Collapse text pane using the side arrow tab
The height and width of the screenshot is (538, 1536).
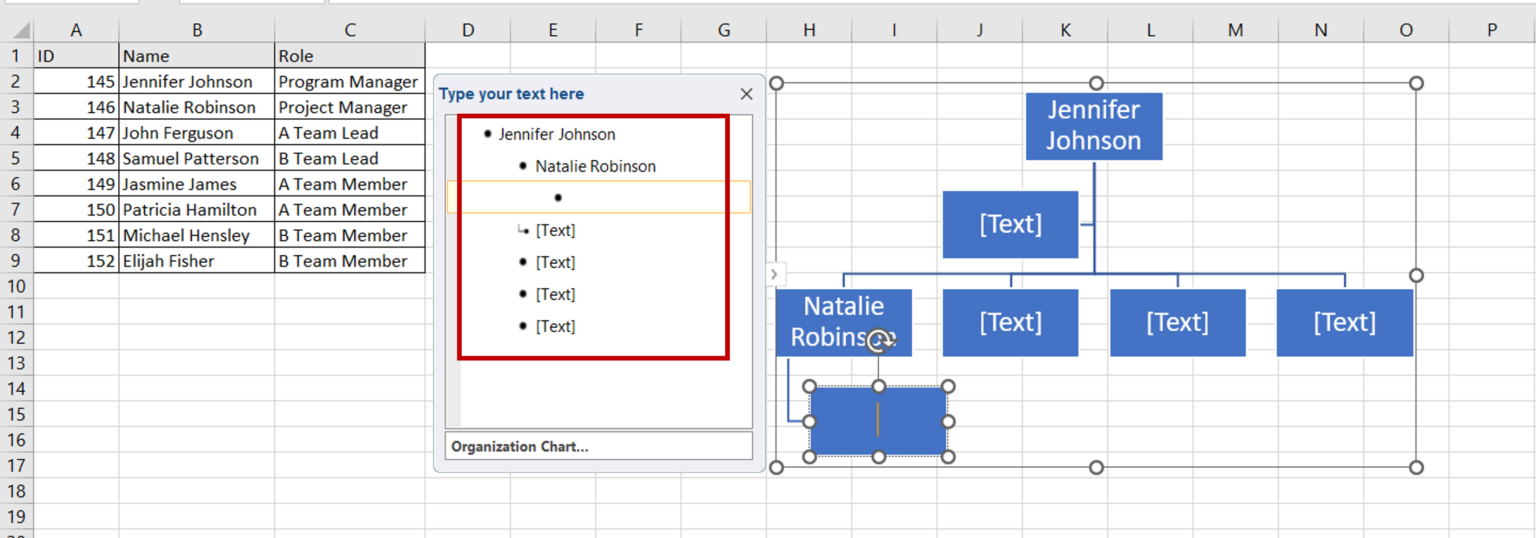coord(774,274)
